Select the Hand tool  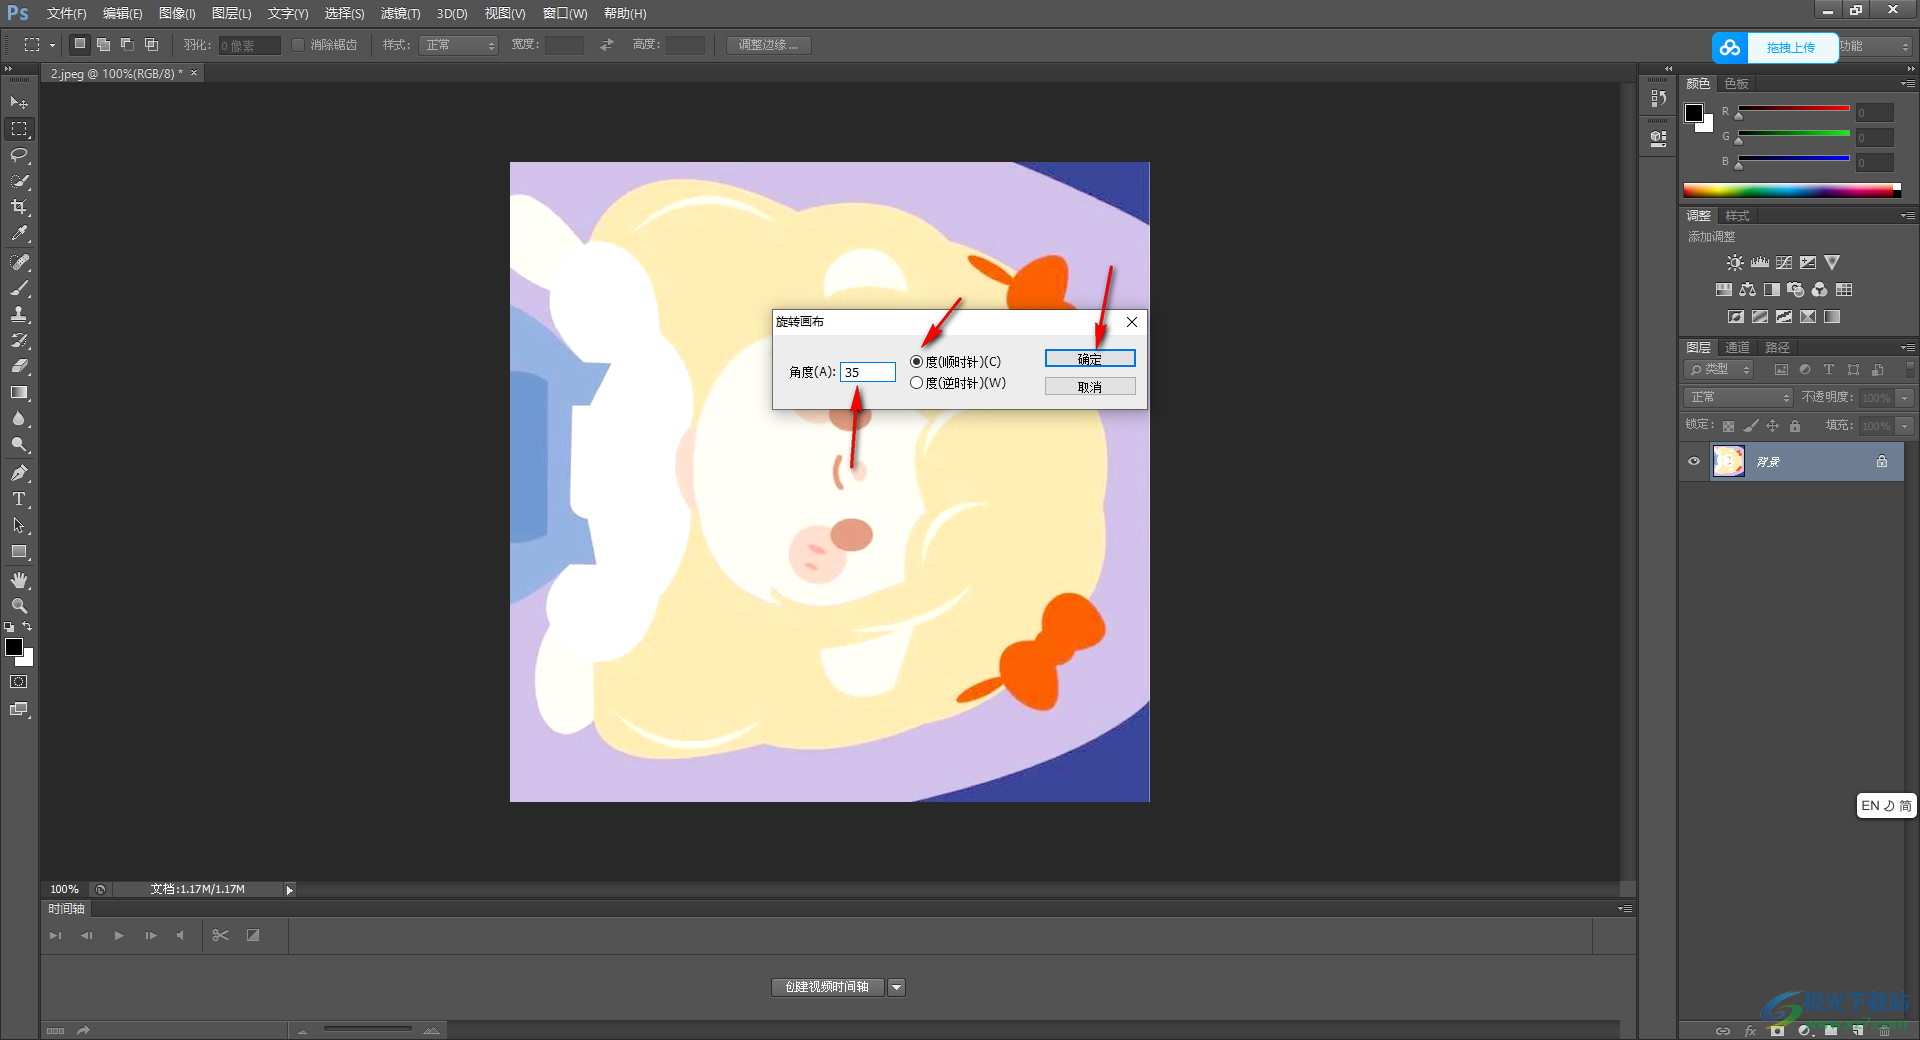click(19, 580)
